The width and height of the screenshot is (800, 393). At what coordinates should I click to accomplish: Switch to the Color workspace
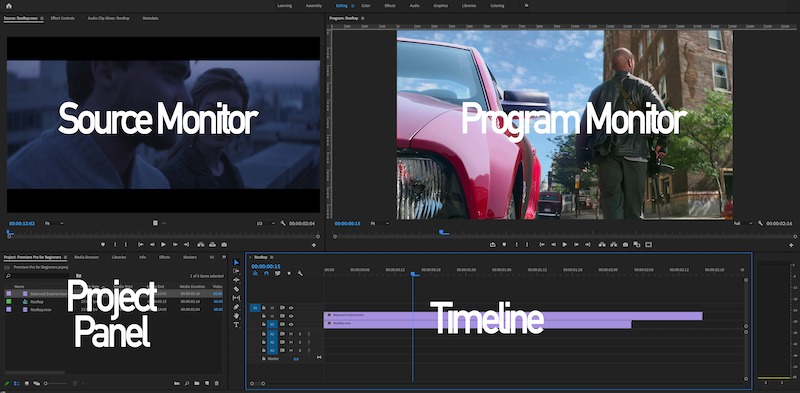[366, 6]
